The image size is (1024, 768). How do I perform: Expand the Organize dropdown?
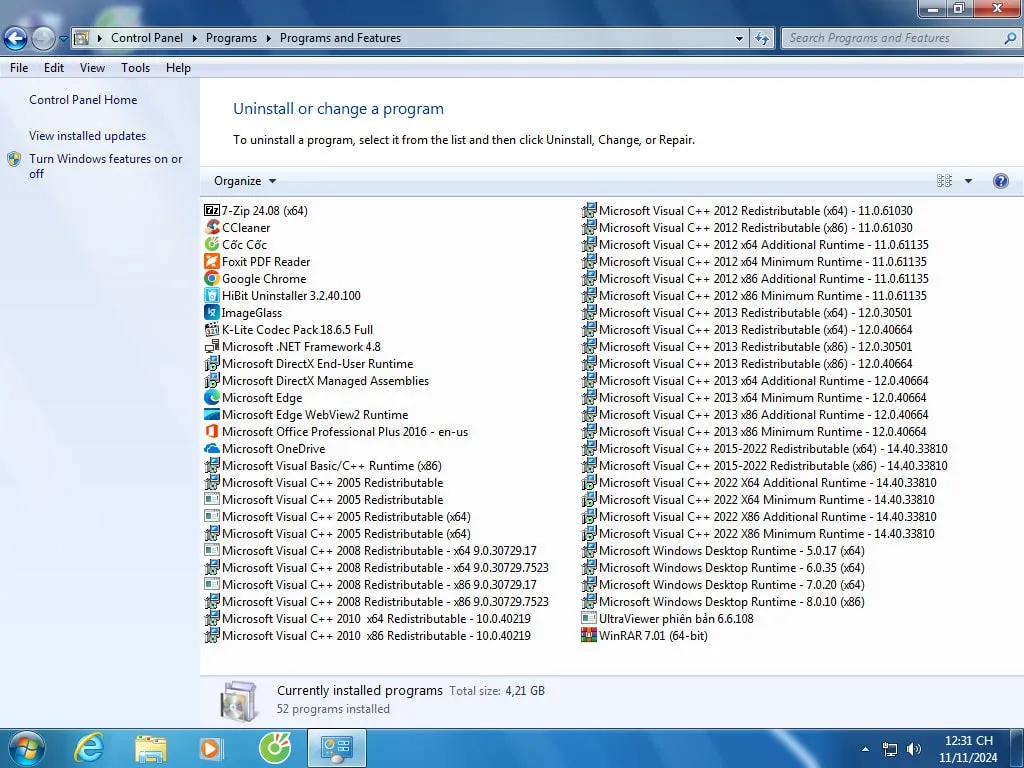pyautogui.click(x=245, y=181)
